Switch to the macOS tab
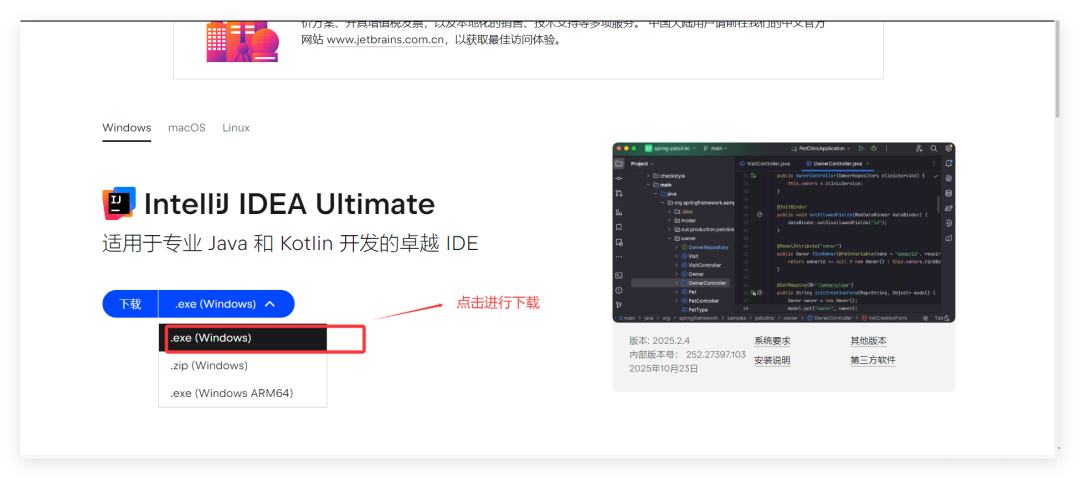The image size is (1080, 479). point(187,128)
